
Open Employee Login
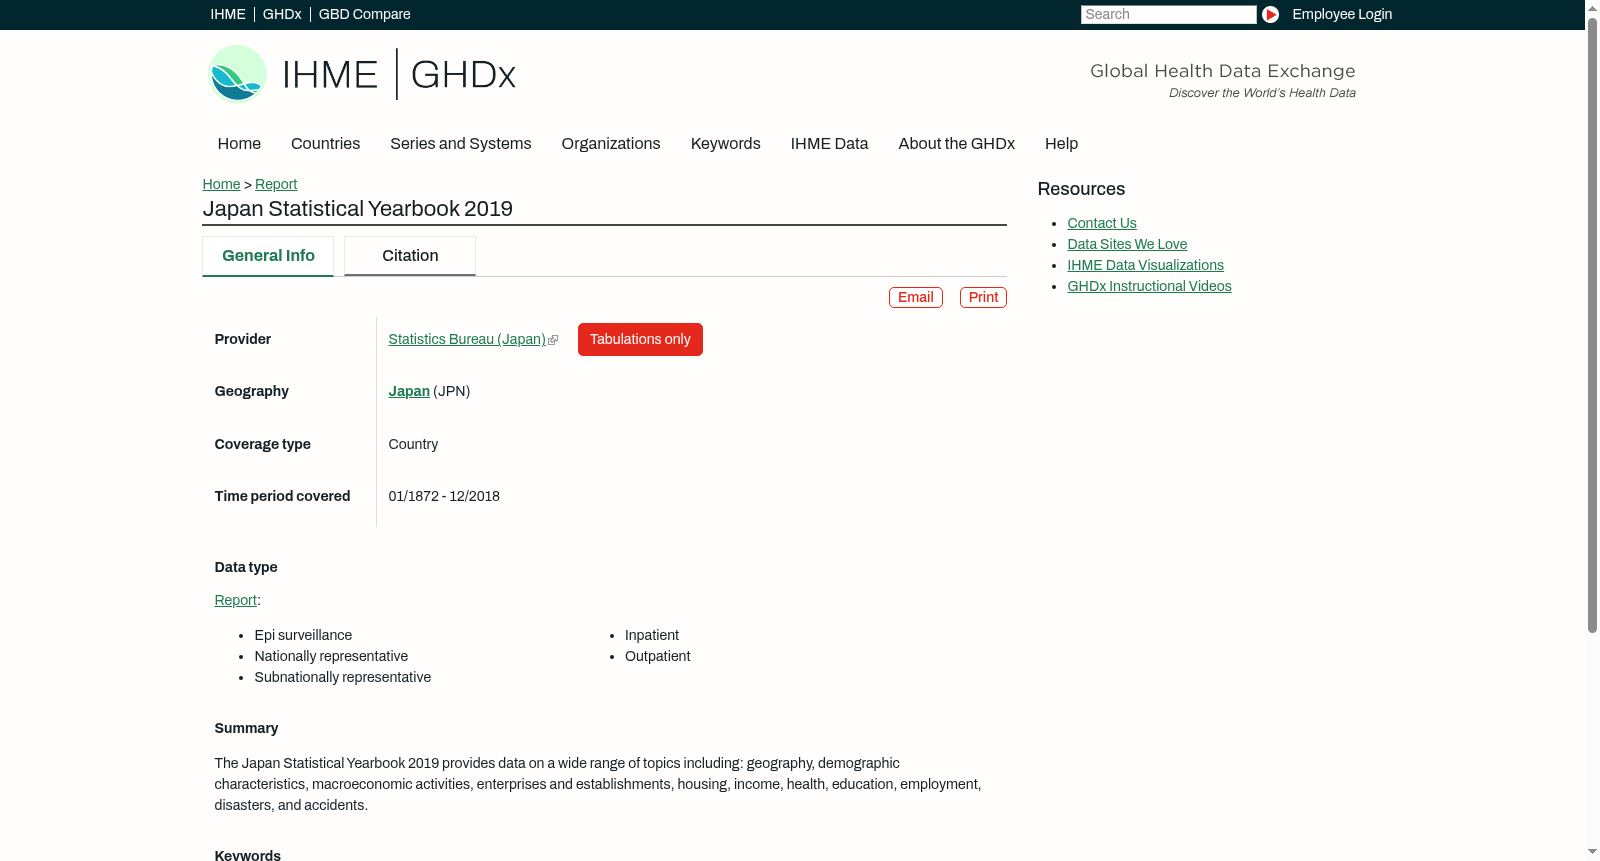point(1342,14)
